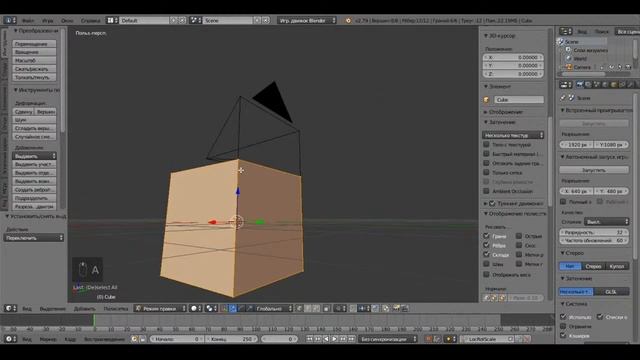This screenshot has width=640, height=360.
Task: Click the Render properties tab icon
Action: [x=579, y=84]
